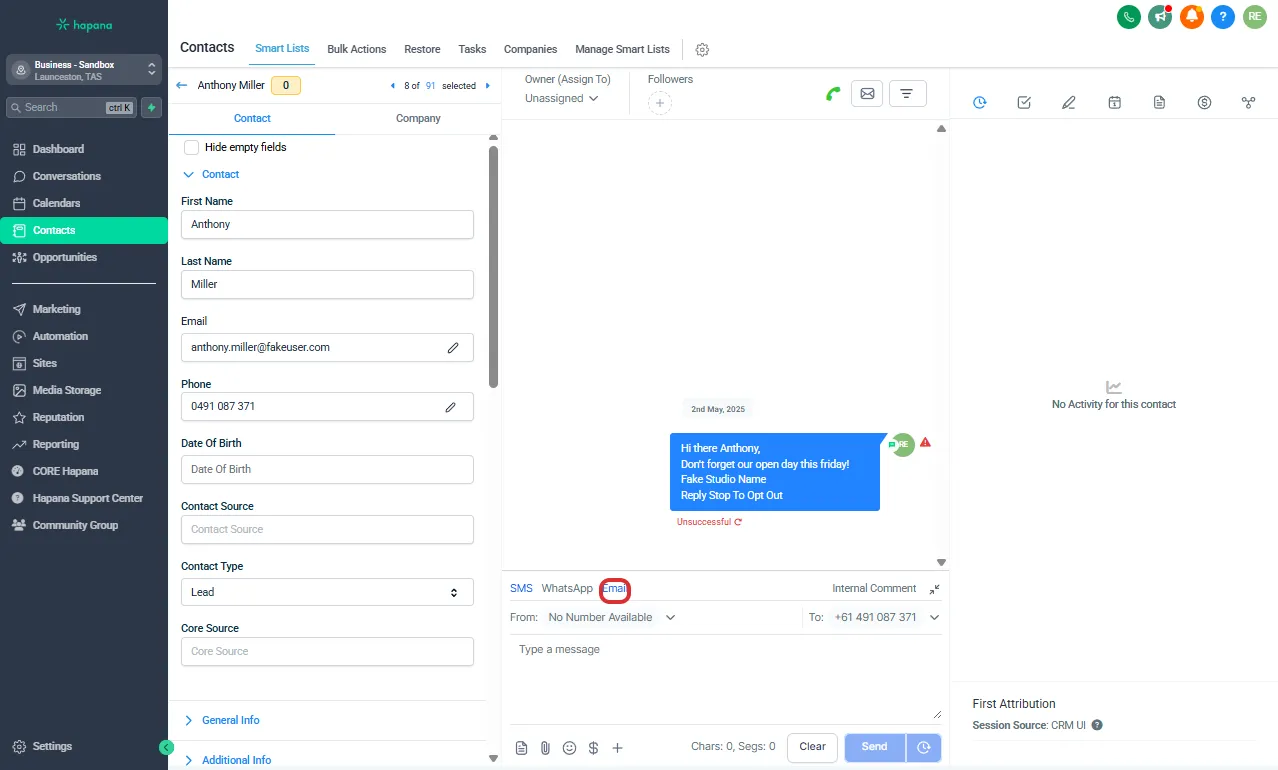The height and width of the screenshot is (770, 1278).
Task: Toggle the Hide empty fields checkbox
Action: tap(192, 147)
